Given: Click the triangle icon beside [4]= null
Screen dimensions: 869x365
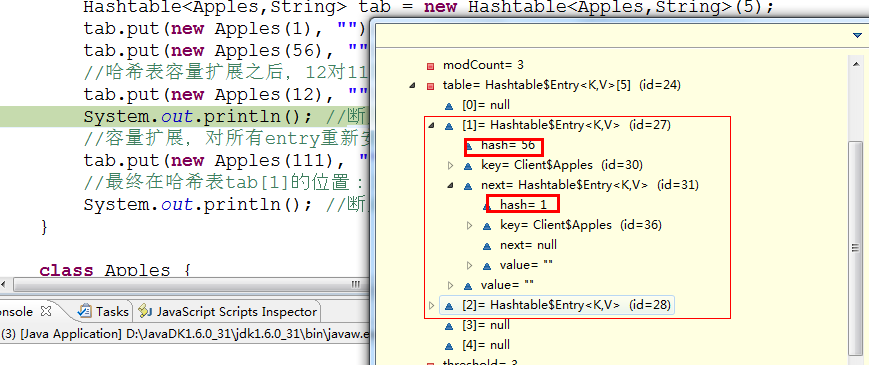Looking at the screenshot, I should point(449,346).
